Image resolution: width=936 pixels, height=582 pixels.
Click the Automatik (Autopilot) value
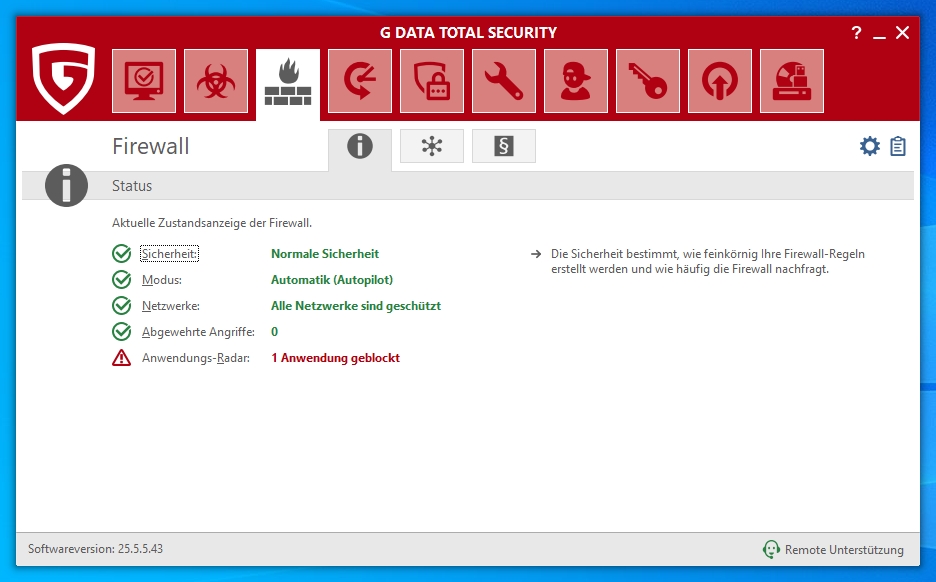pyautogui.click(x=332, y=280)
